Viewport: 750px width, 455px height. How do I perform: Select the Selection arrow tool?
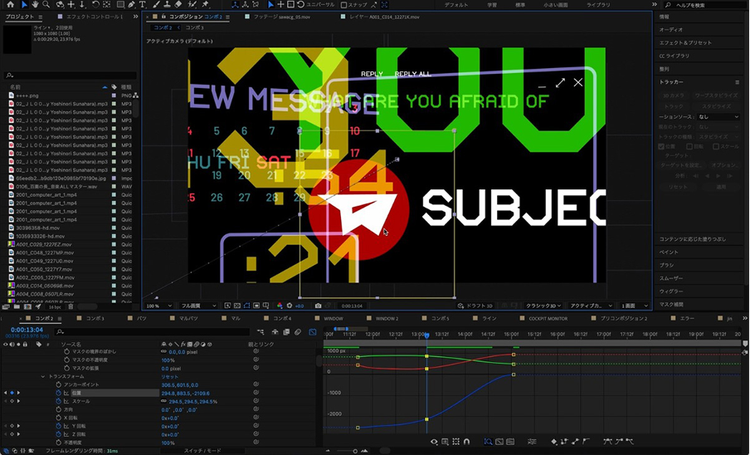point(24,4)
